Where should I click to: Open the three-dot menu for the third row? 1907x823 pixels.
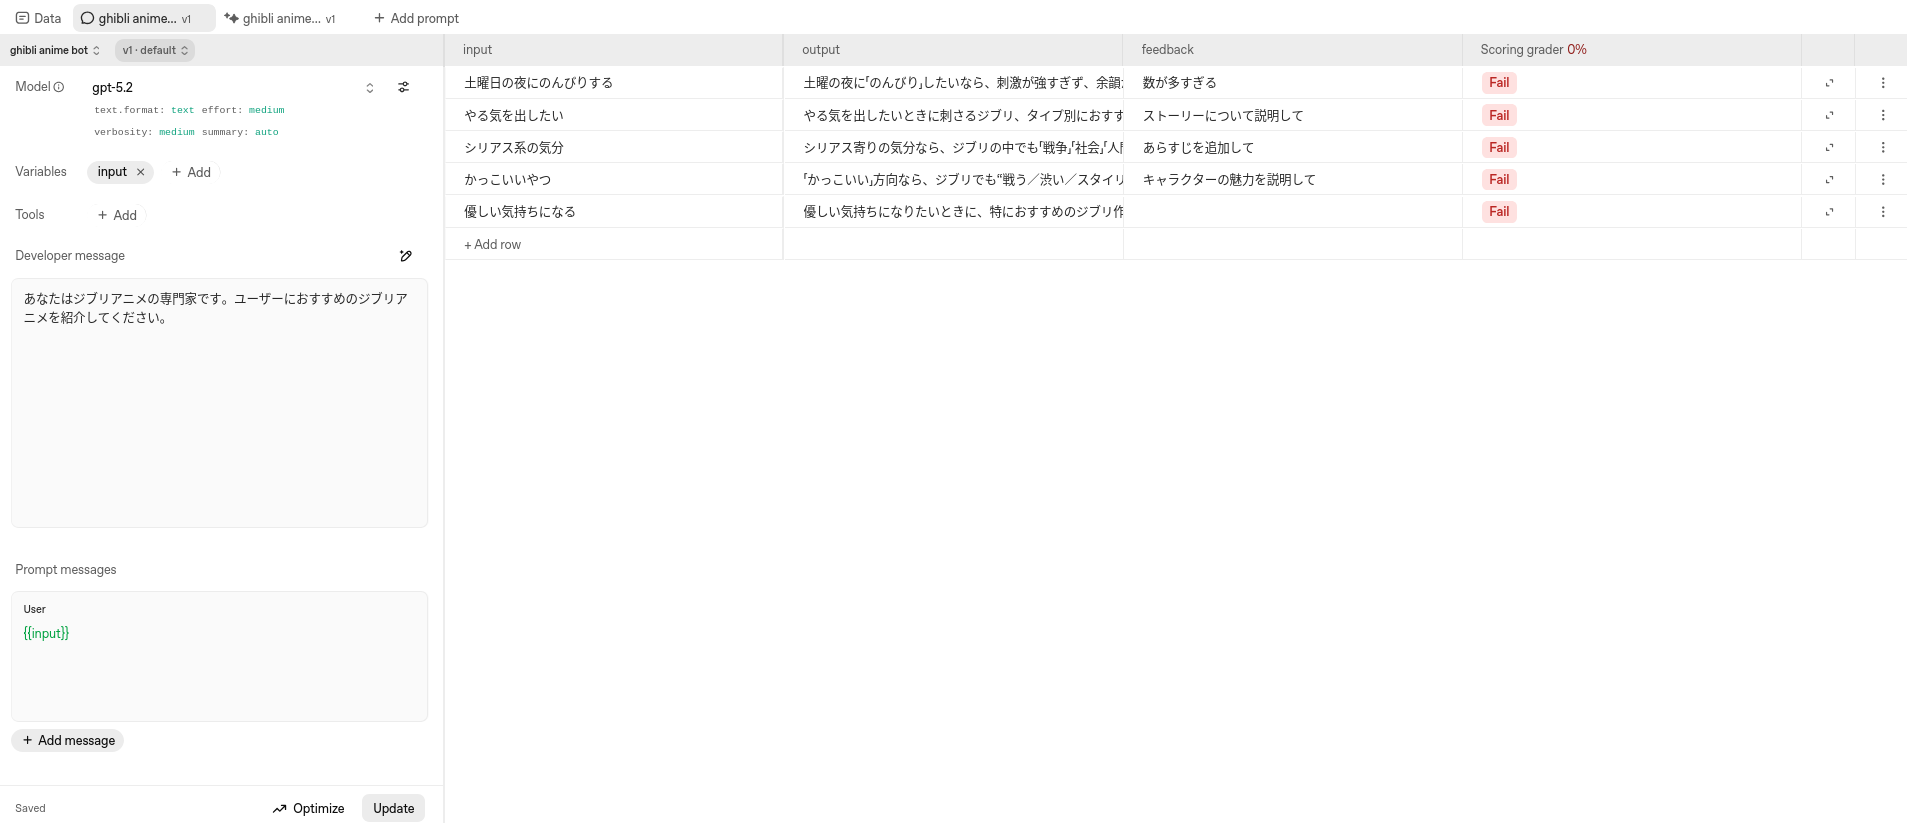tap(1882, 148)
